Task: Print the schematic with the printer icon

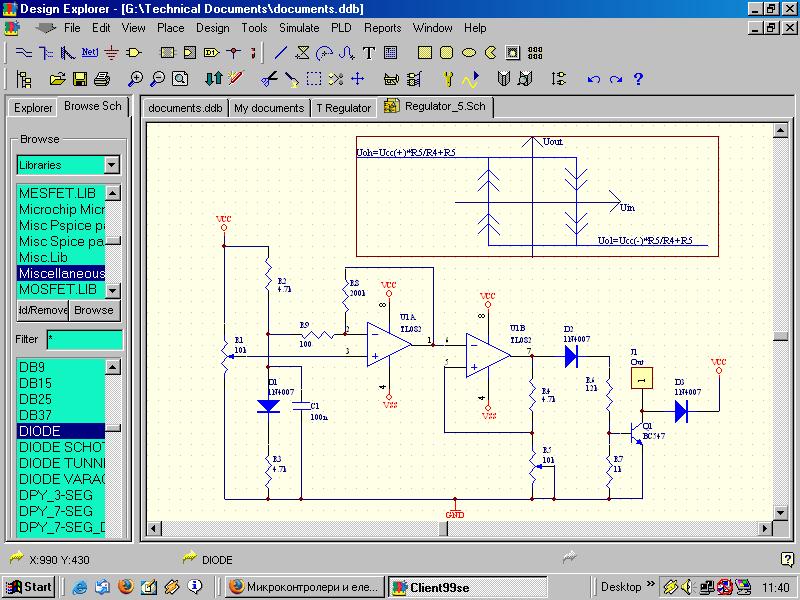Action: [102, 79]
